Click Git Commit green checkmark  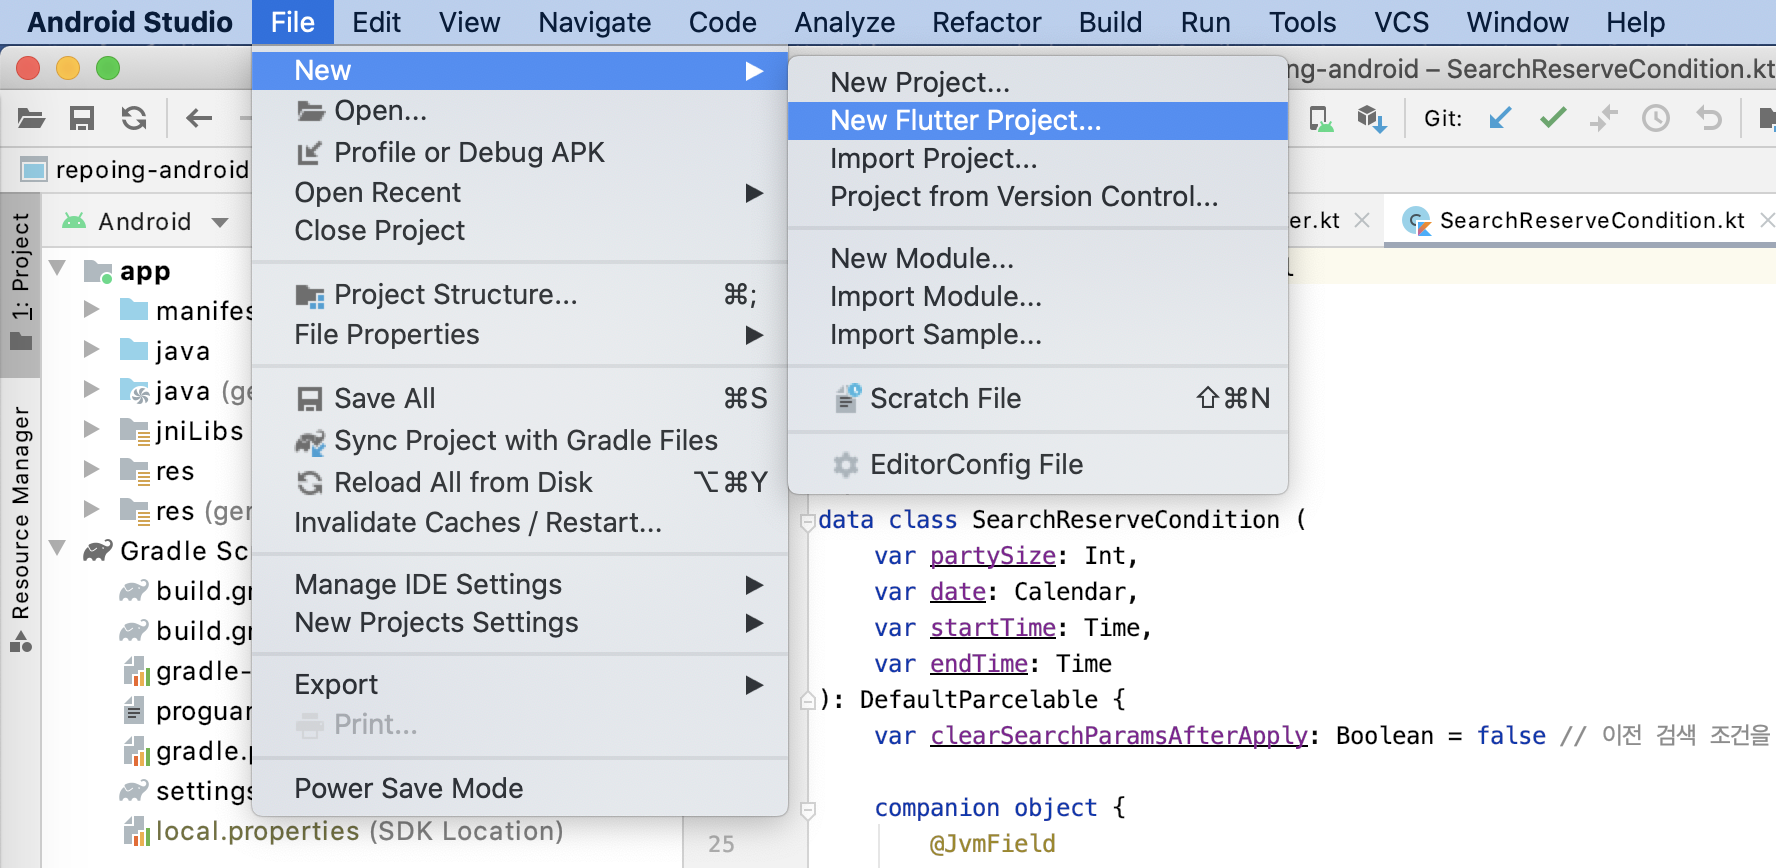pos(1552,119)
